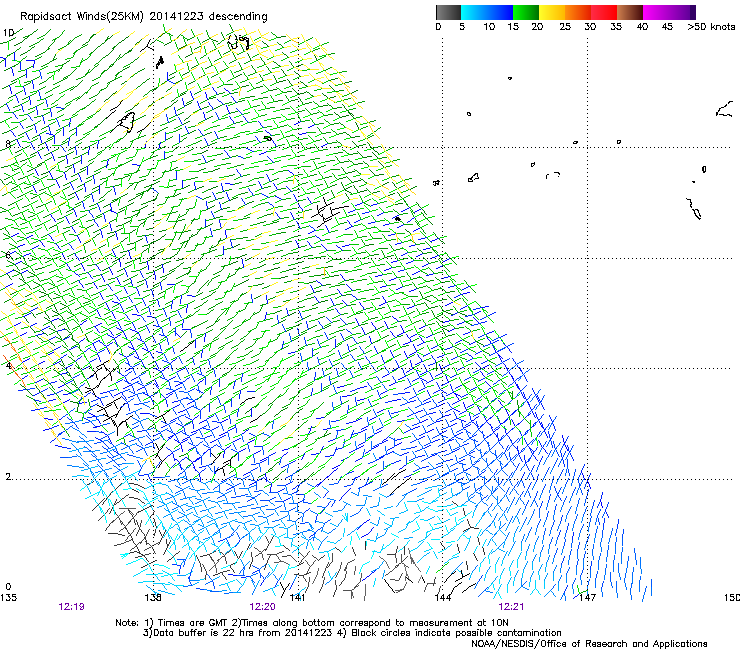This screenshot has height=650, width=740.
Task: Click the latitude '2' axis label
Action: click(8, 476)
